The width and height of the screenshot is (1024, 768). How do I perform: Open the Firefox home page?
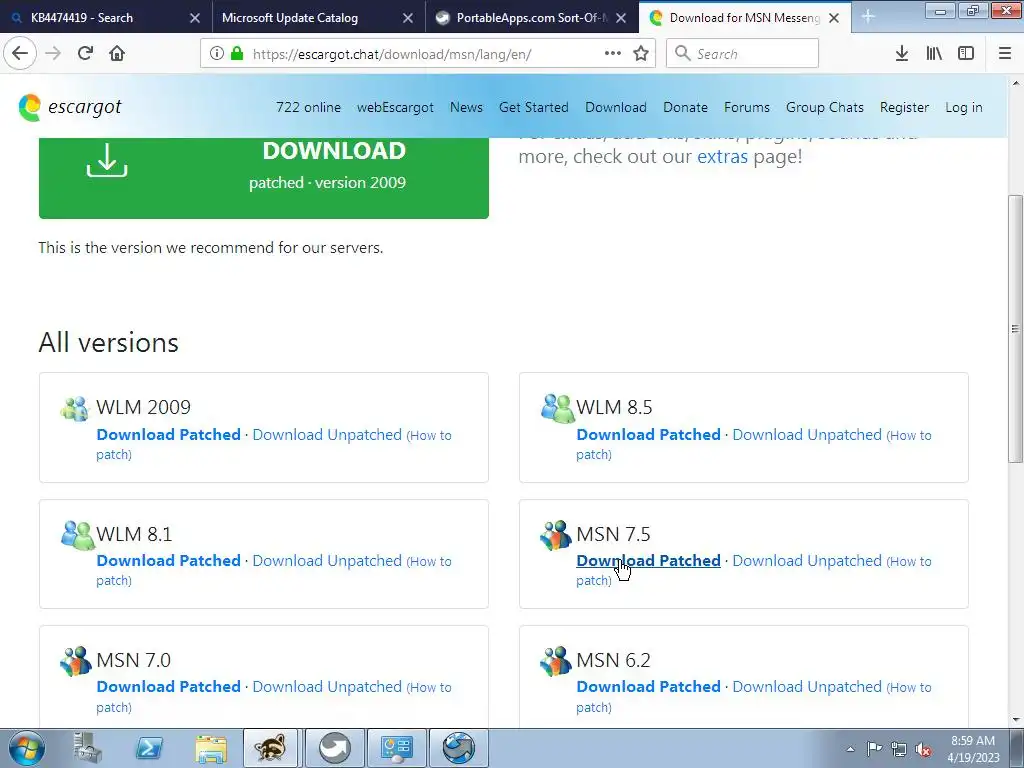click(x=117, y=54)
